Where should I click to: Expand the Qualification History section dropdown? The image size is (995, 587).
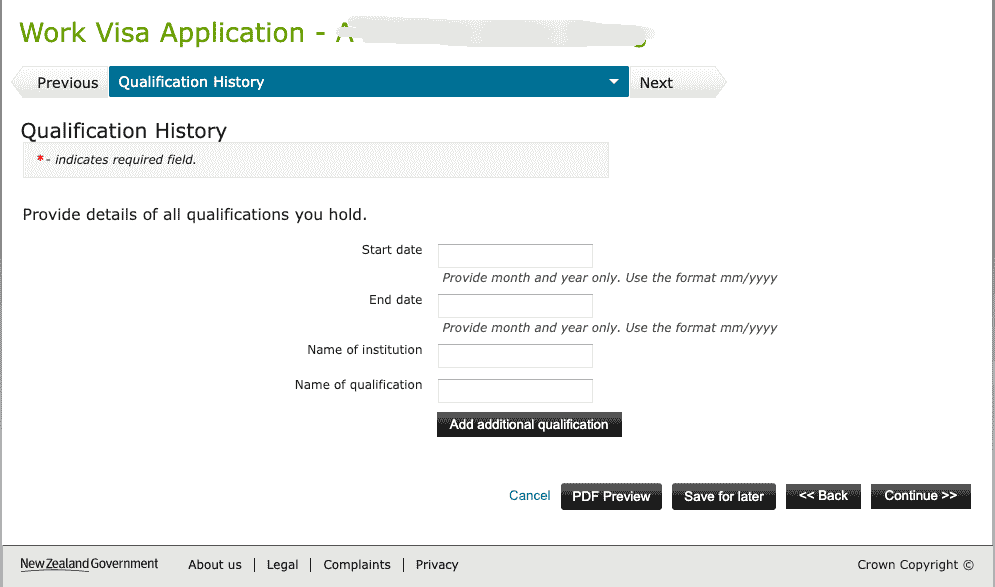tap(614, 82)
